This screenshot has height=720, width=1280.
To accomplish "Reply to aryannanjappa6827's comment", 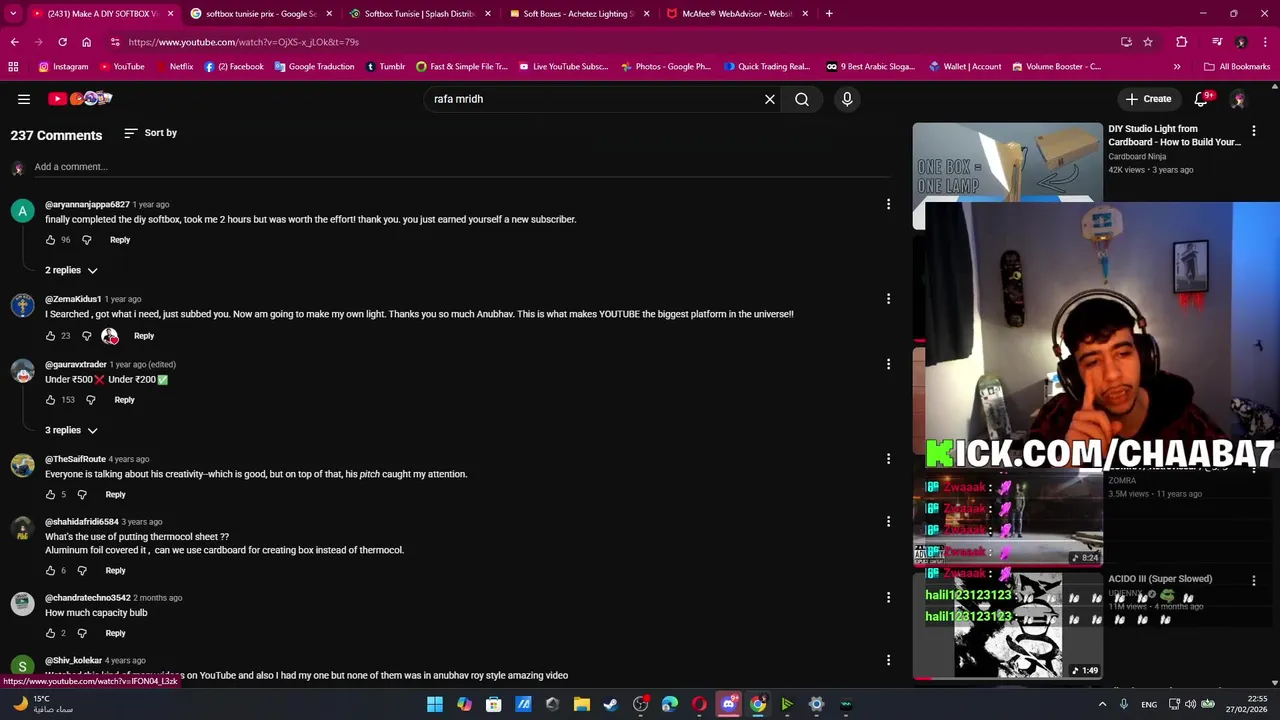I will pyautogui.click(x=120, y=240).
